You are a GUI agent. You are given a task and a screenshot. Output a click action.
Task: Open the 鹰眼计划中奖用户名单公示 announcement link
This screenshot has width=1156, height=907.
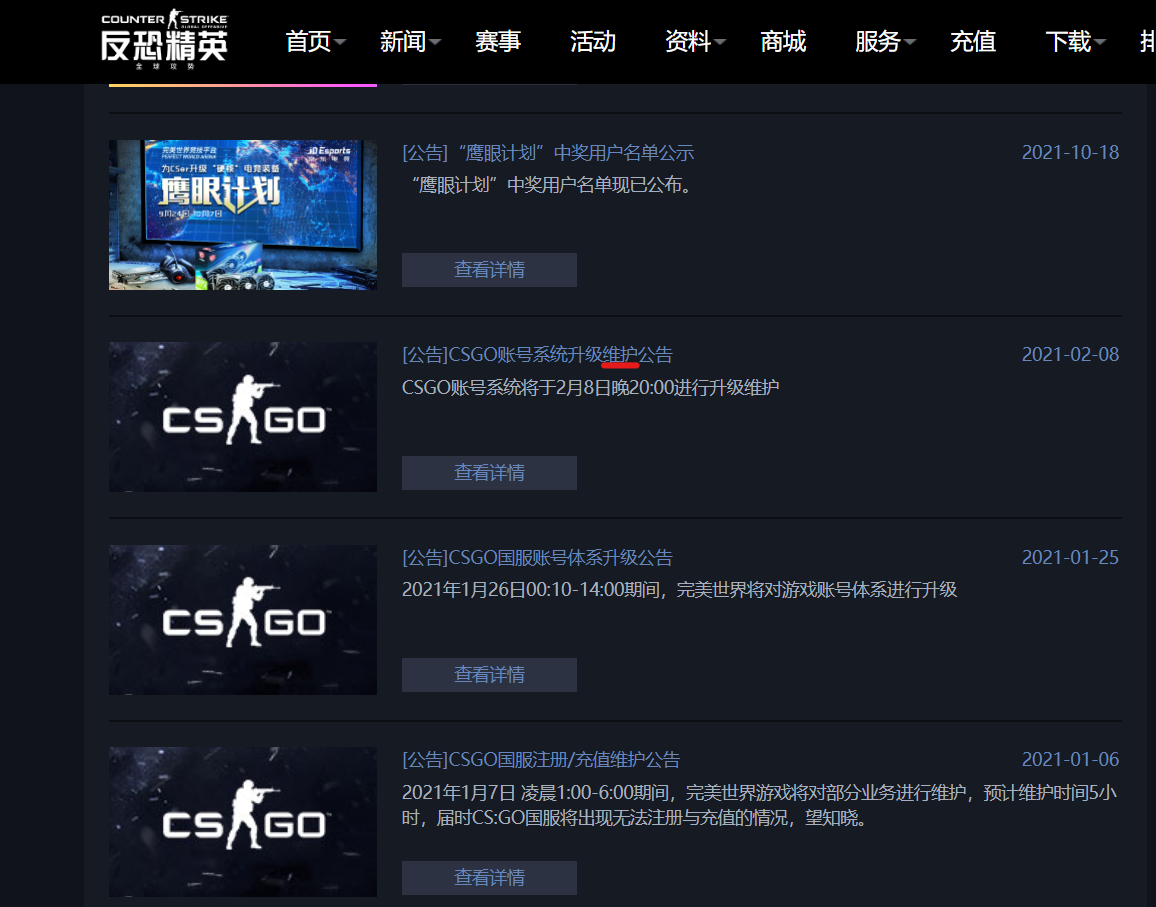click(x=548, y=153)
